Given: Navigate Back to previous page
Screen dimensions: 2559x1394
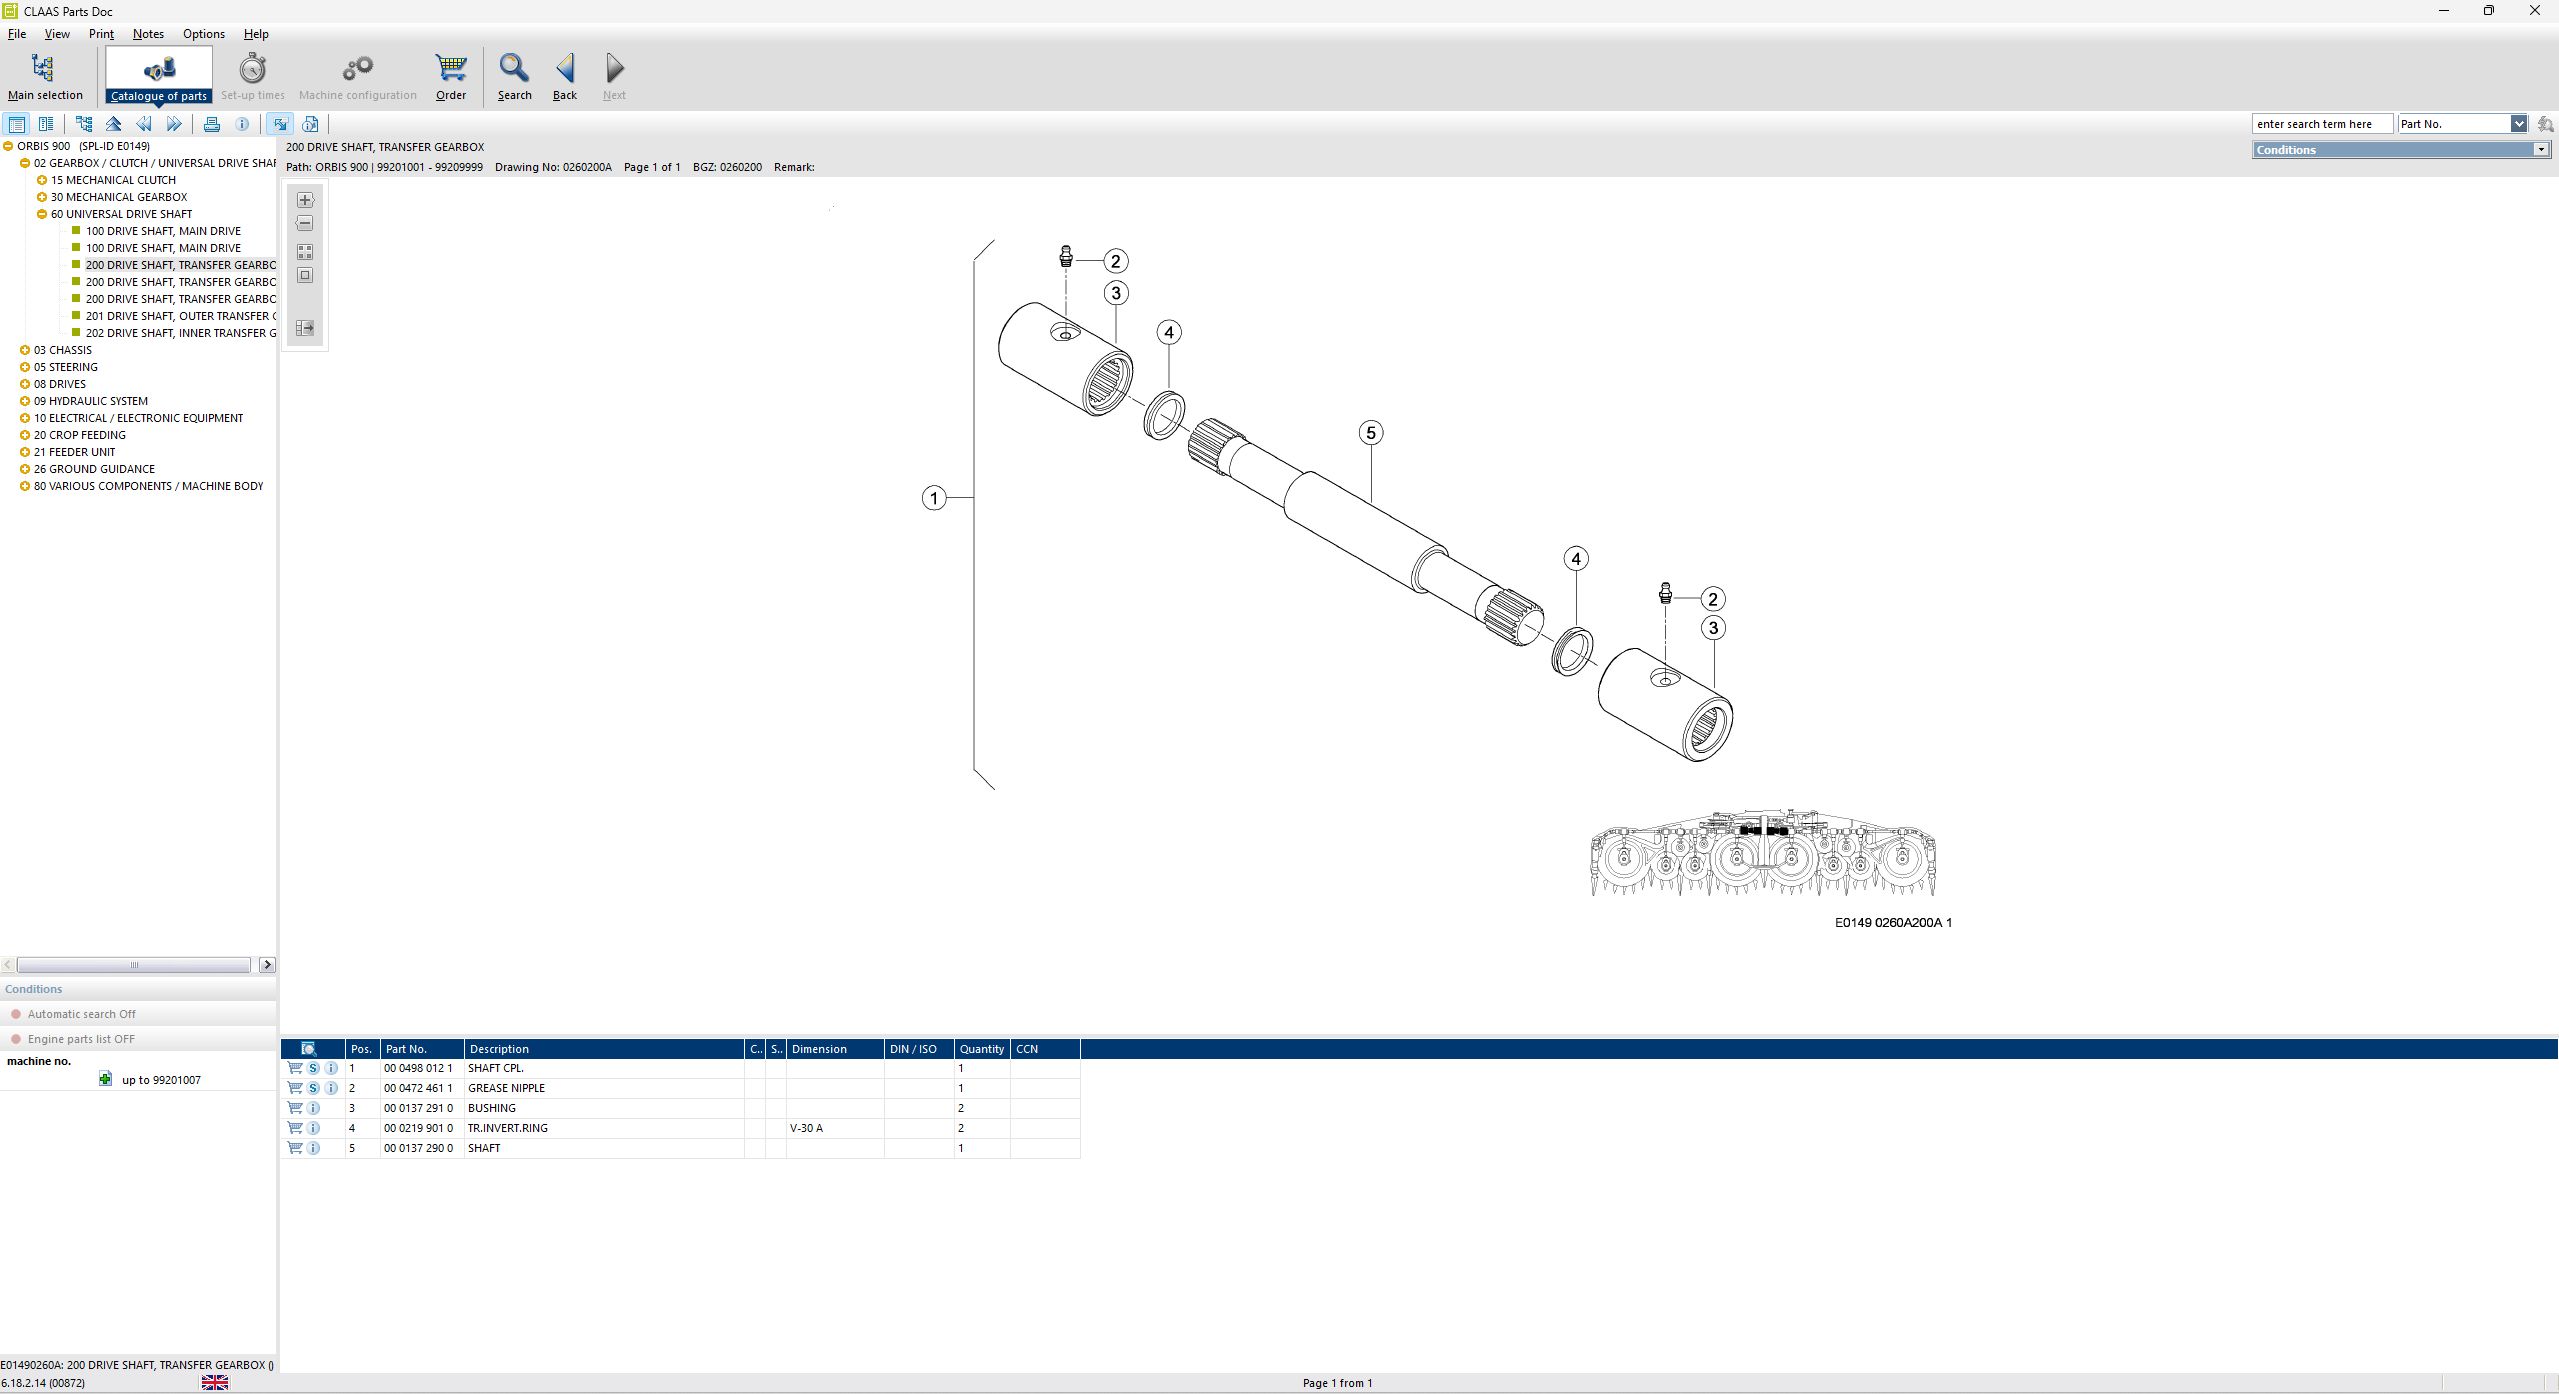Looking at the screenshot, I should (564, 75).
